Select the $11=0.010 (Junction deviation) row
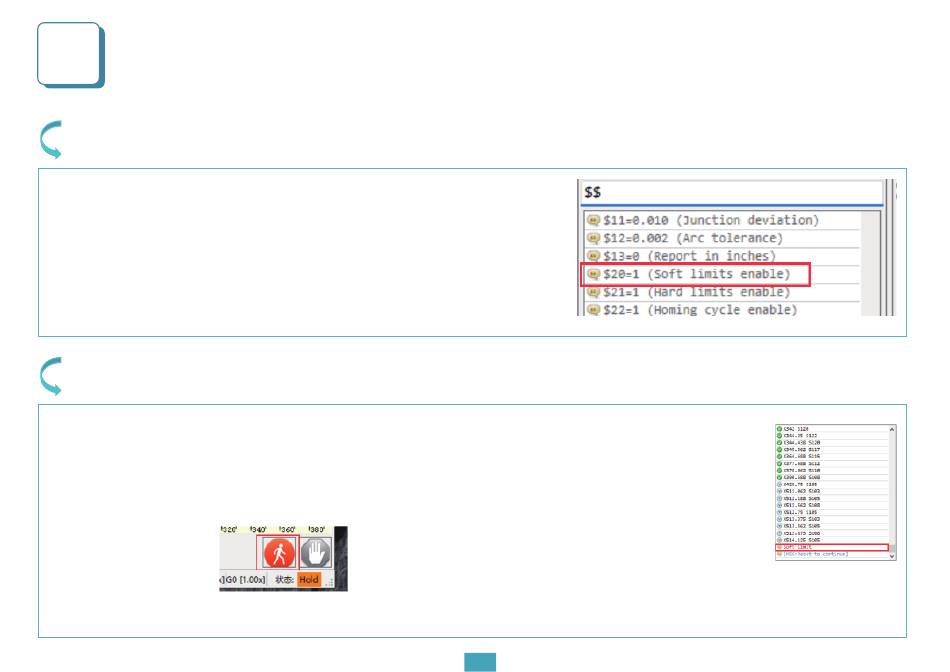Screen dimensions: 950x672 tap(722, 220)
